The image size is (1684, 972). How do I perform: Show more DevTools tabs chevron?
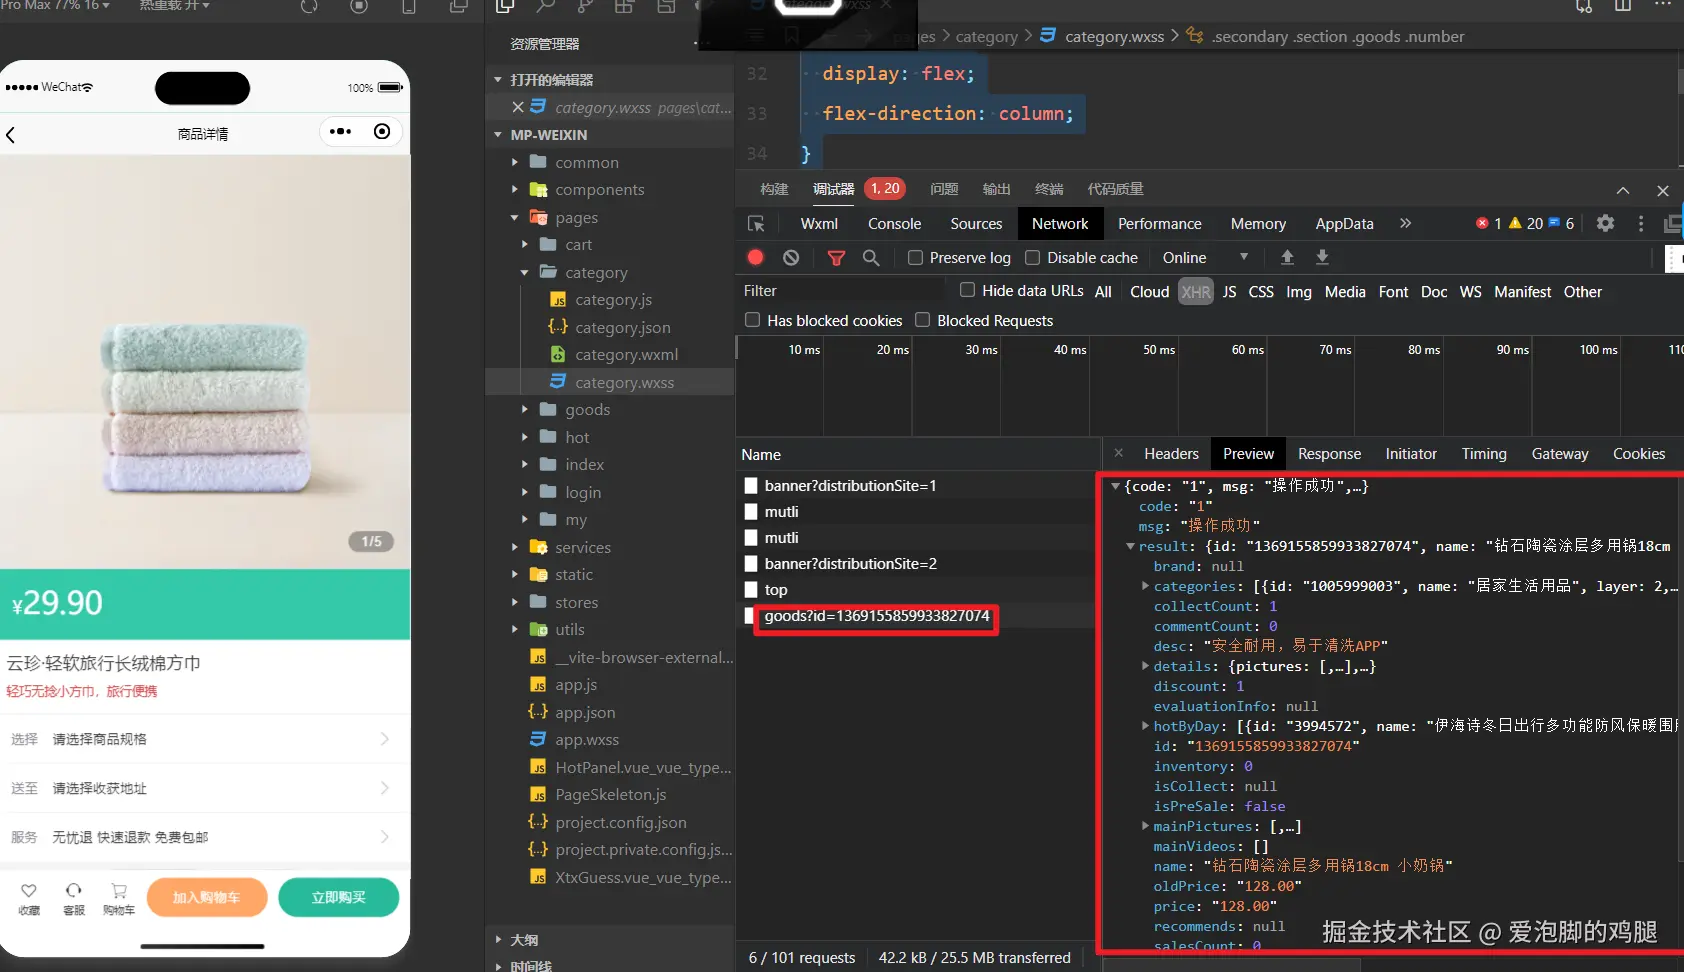pyautogui.click(x=1405, y=223)
